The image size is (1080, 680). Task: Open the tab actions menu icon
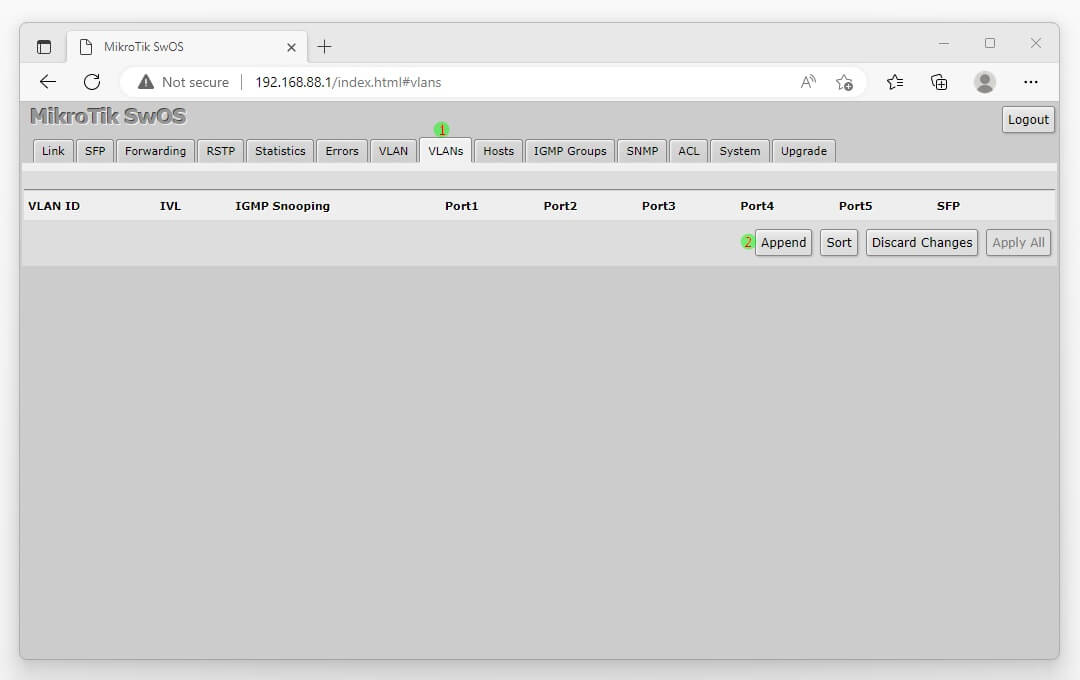pyautogui.click(x=44, y=47)
